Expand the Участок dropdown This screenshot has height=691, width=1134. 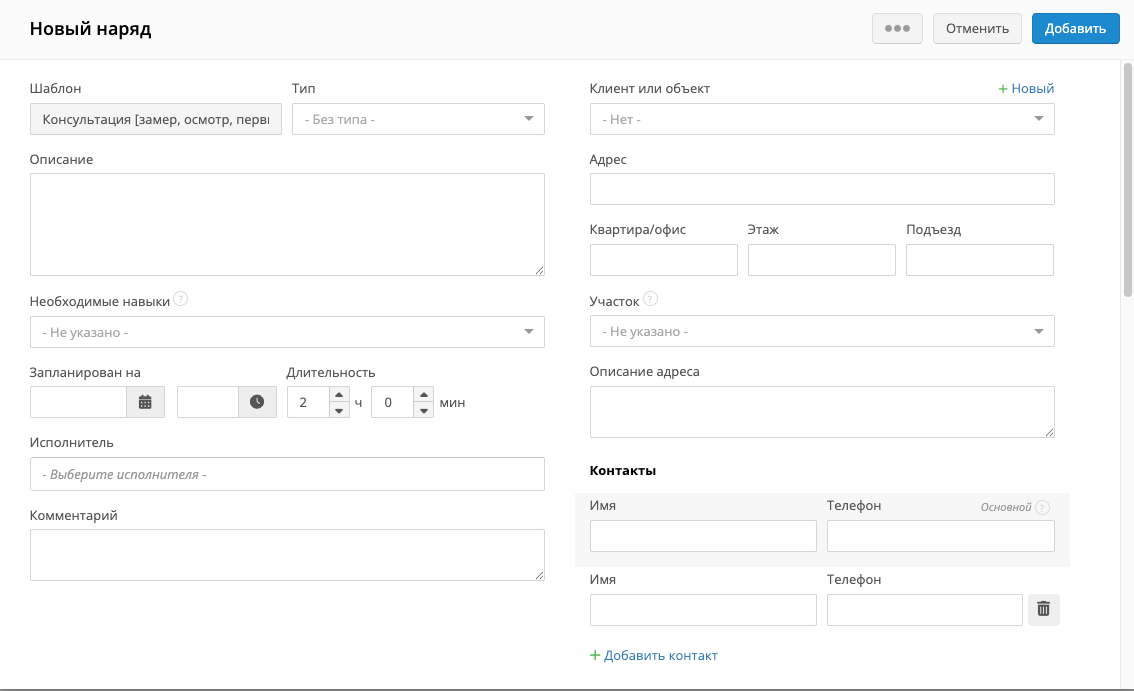click(822, 331)
